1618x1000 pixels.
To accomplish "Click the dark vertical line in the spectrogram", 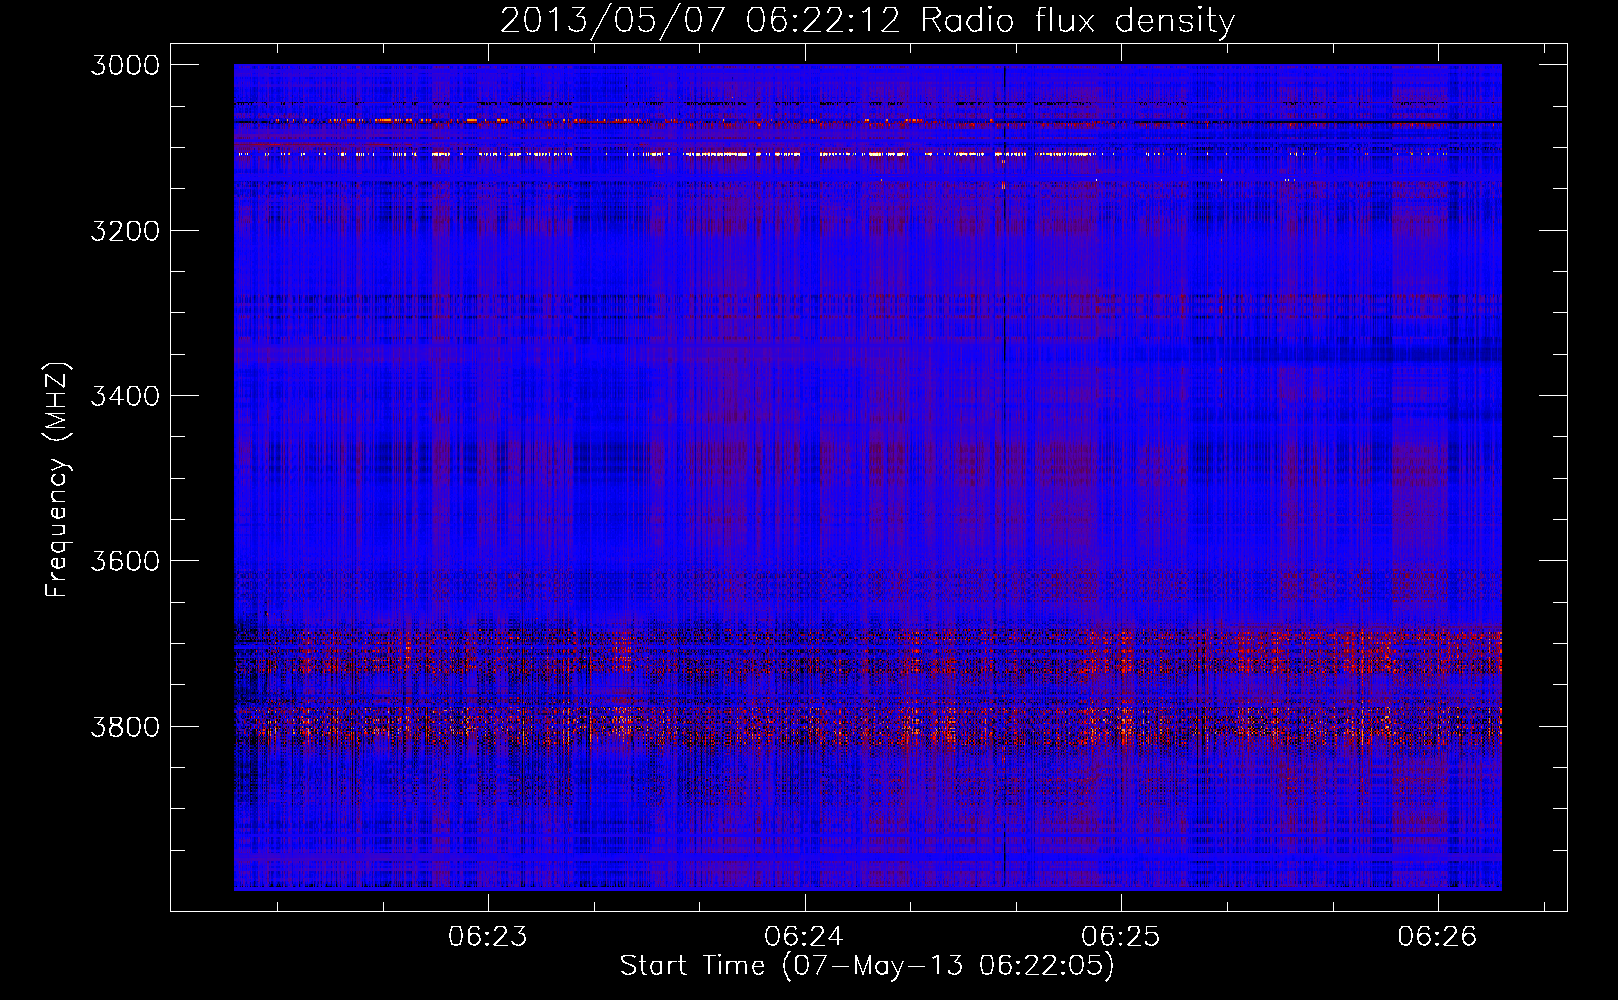I will 1004,477.
